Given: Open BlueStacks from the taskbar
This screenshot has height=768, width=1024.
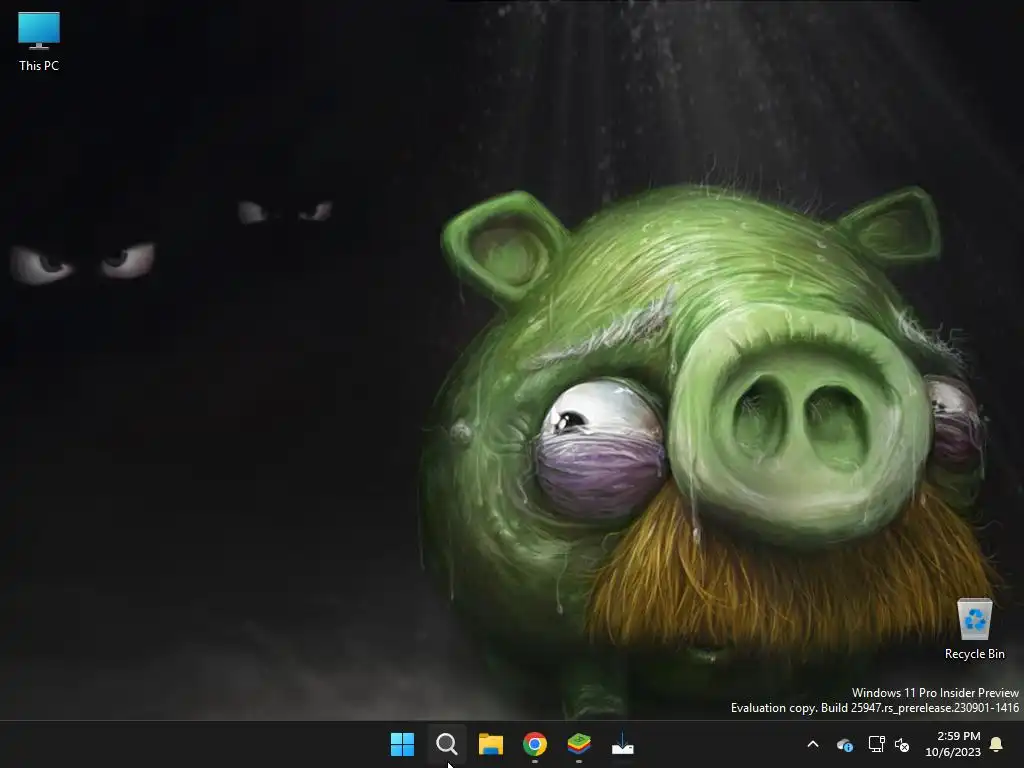Looking at the screenshot, I should [579, 744].
